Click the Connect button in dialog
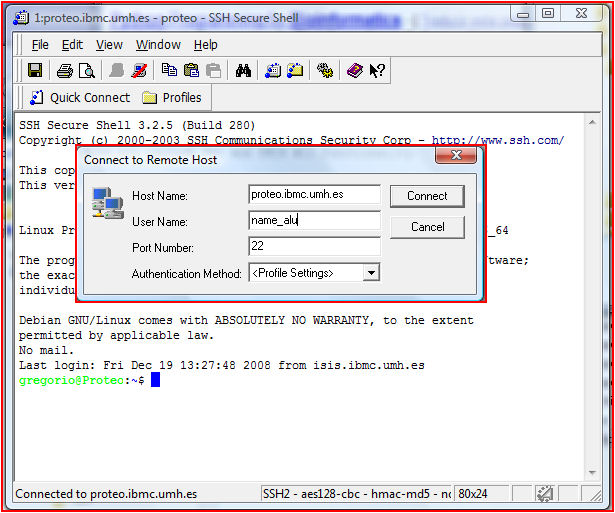The image size is (615, 513). [427, 196]
